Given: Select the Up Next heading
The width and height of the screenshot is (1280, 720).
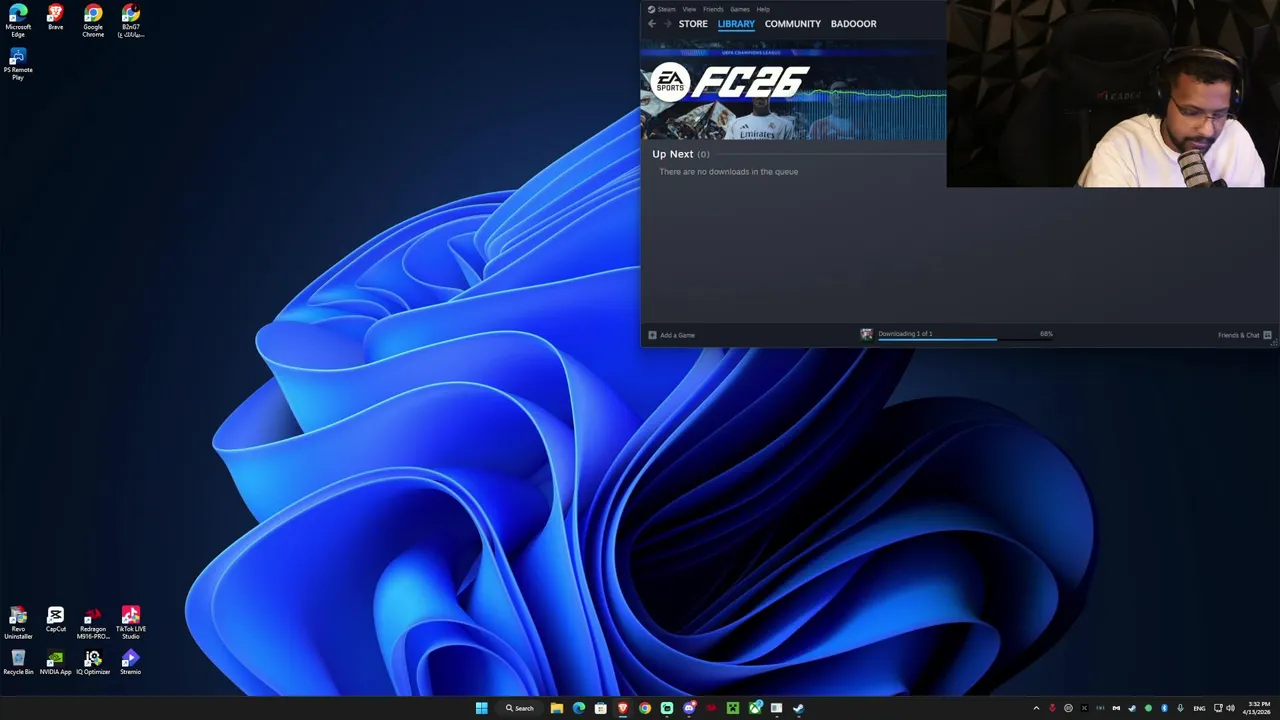Looking at the screenshot, I should click(672, 154).
